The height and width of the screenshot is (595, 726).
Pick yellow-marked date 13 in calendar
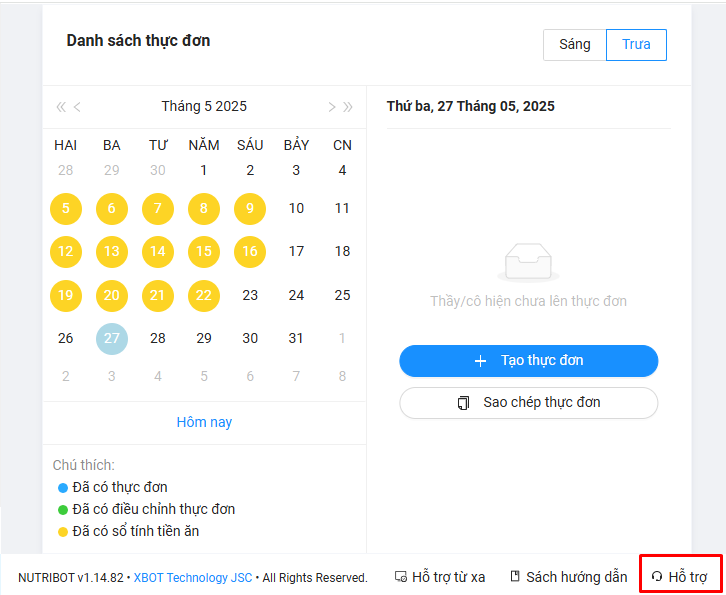click(x=112, y=251)
